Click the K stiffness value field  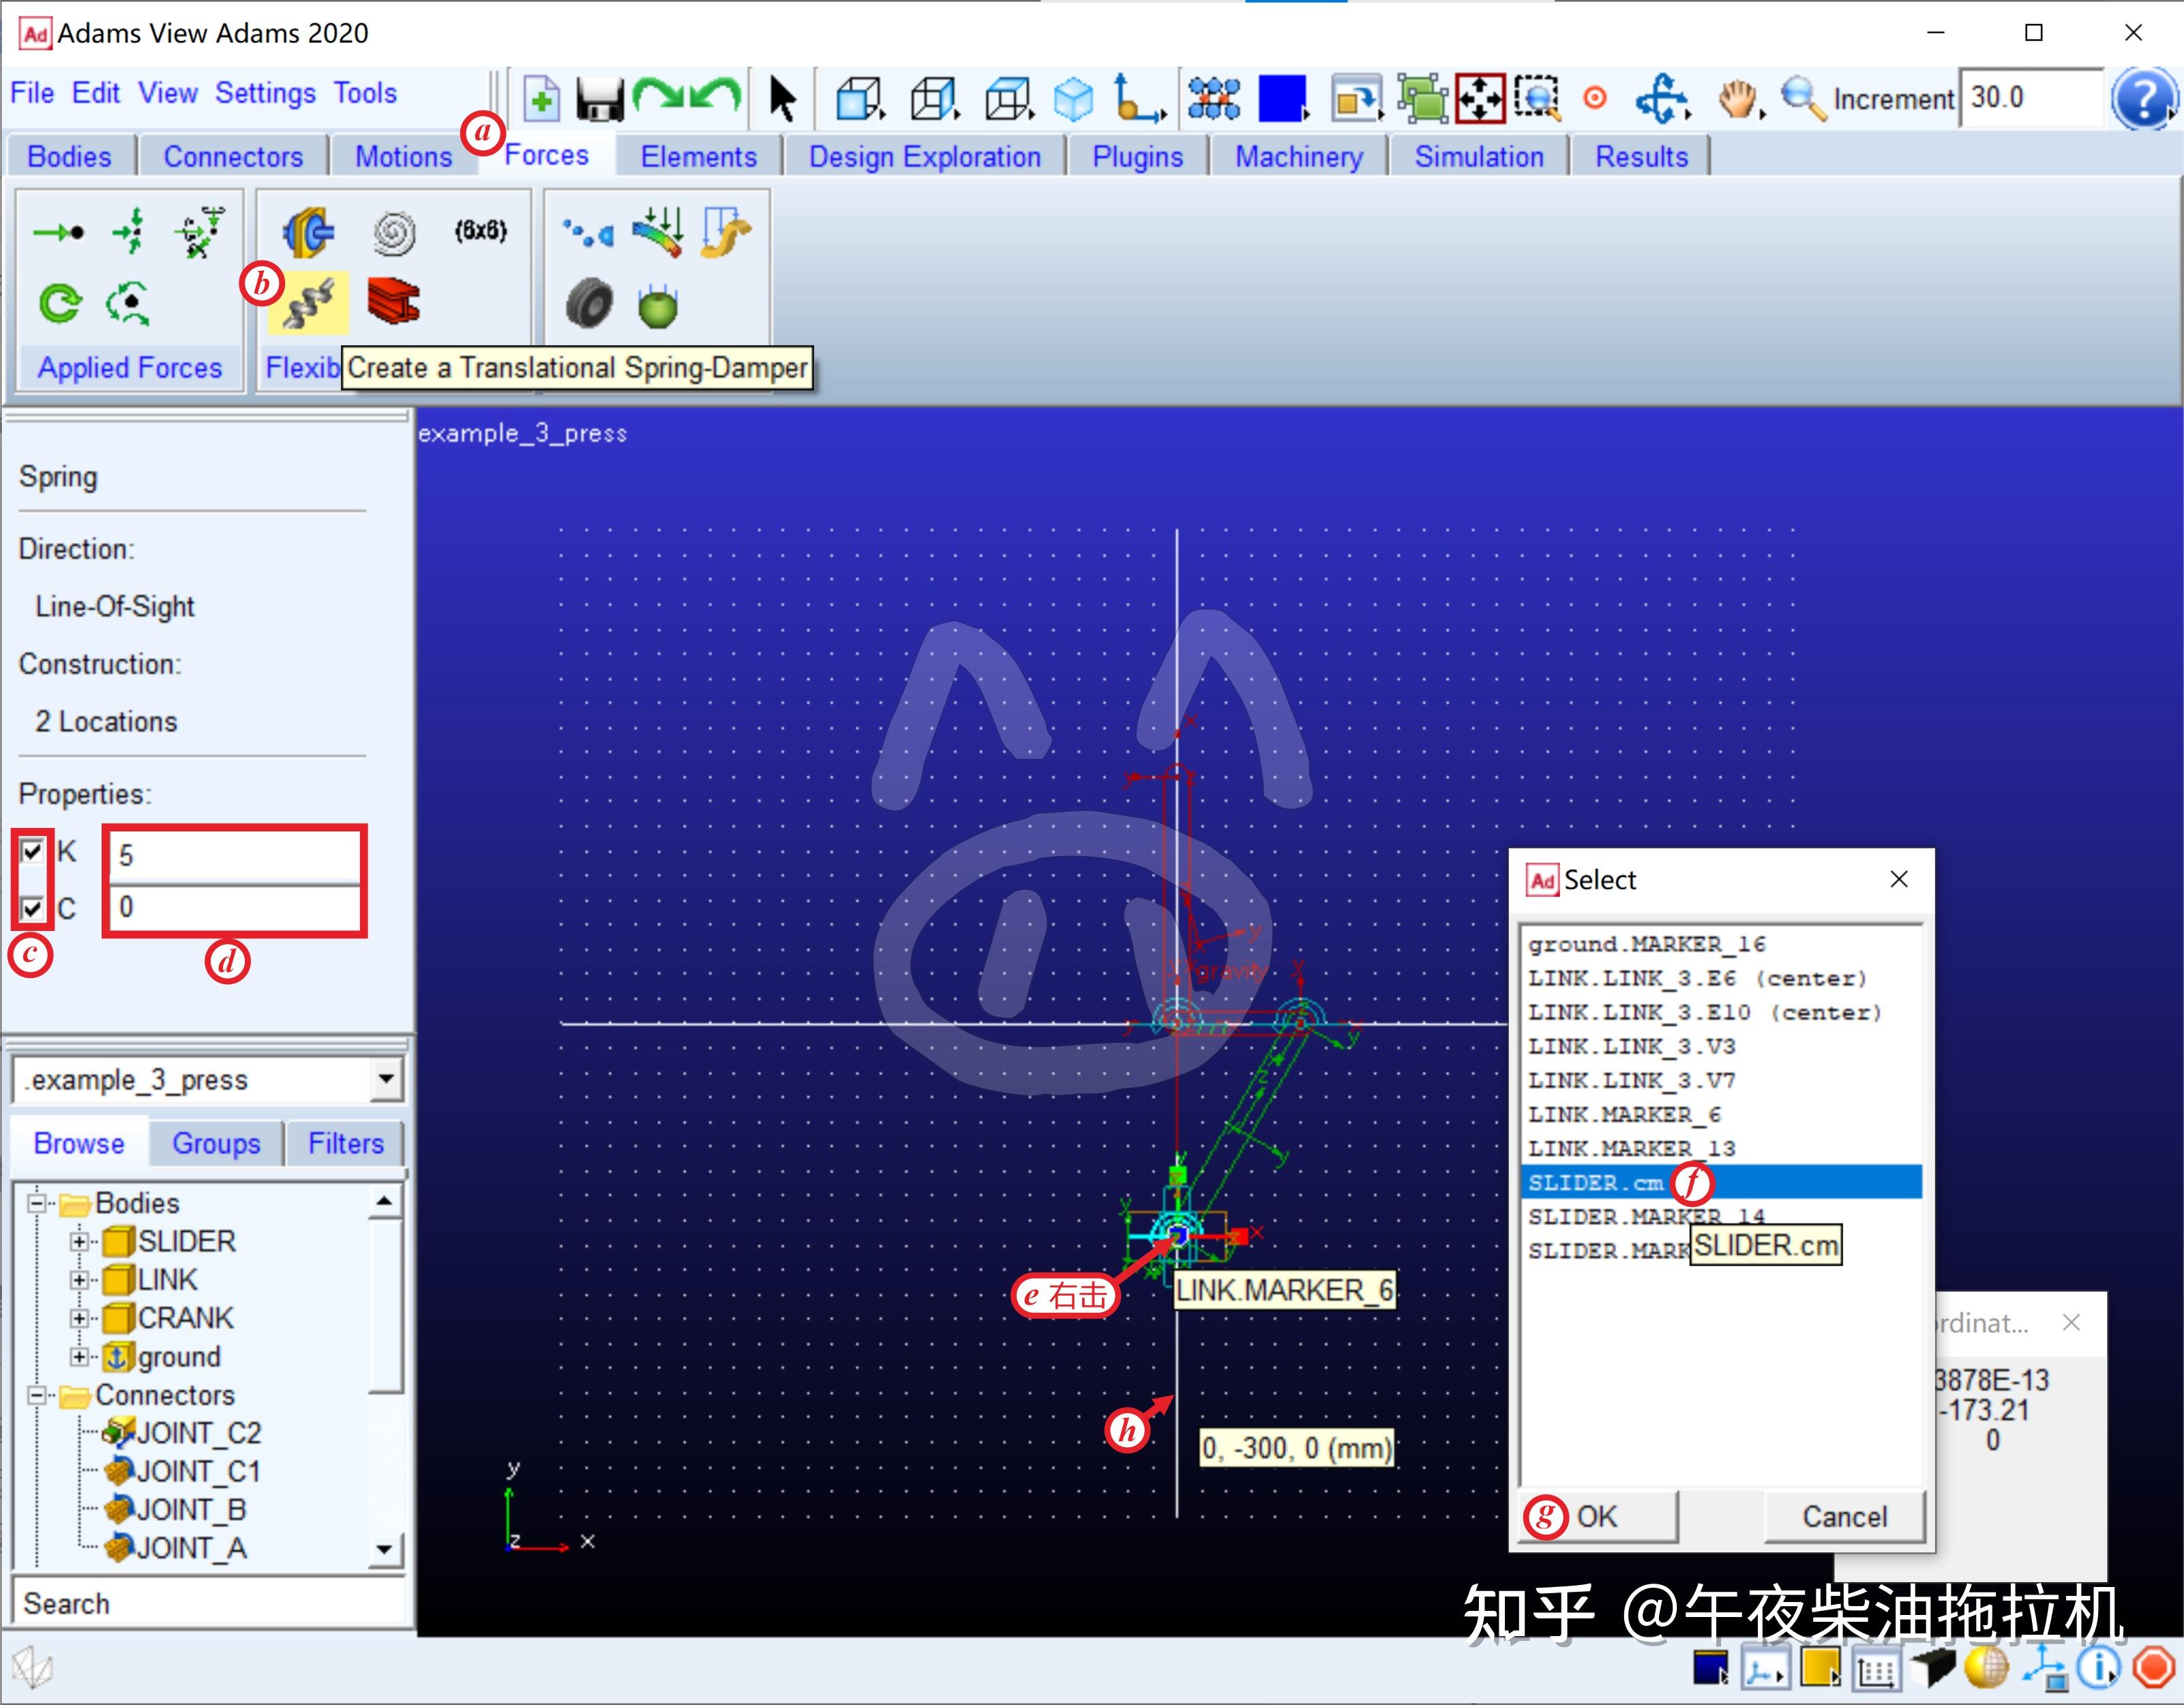[x=234, y=855]
